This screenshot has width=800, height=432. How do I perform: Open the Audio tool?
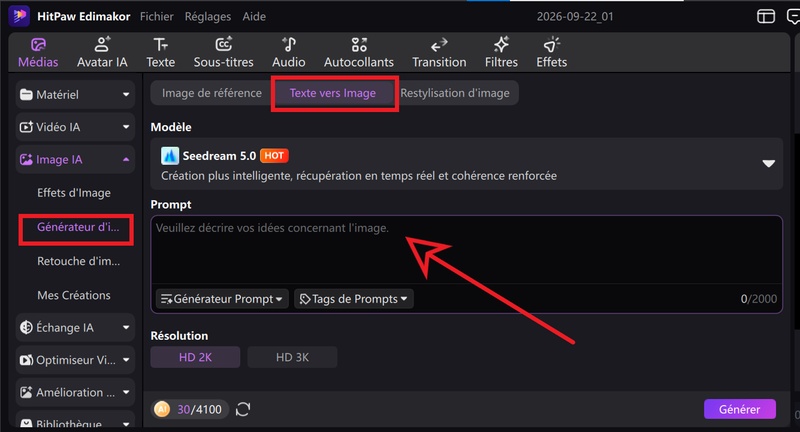click(x=289, y=53)
